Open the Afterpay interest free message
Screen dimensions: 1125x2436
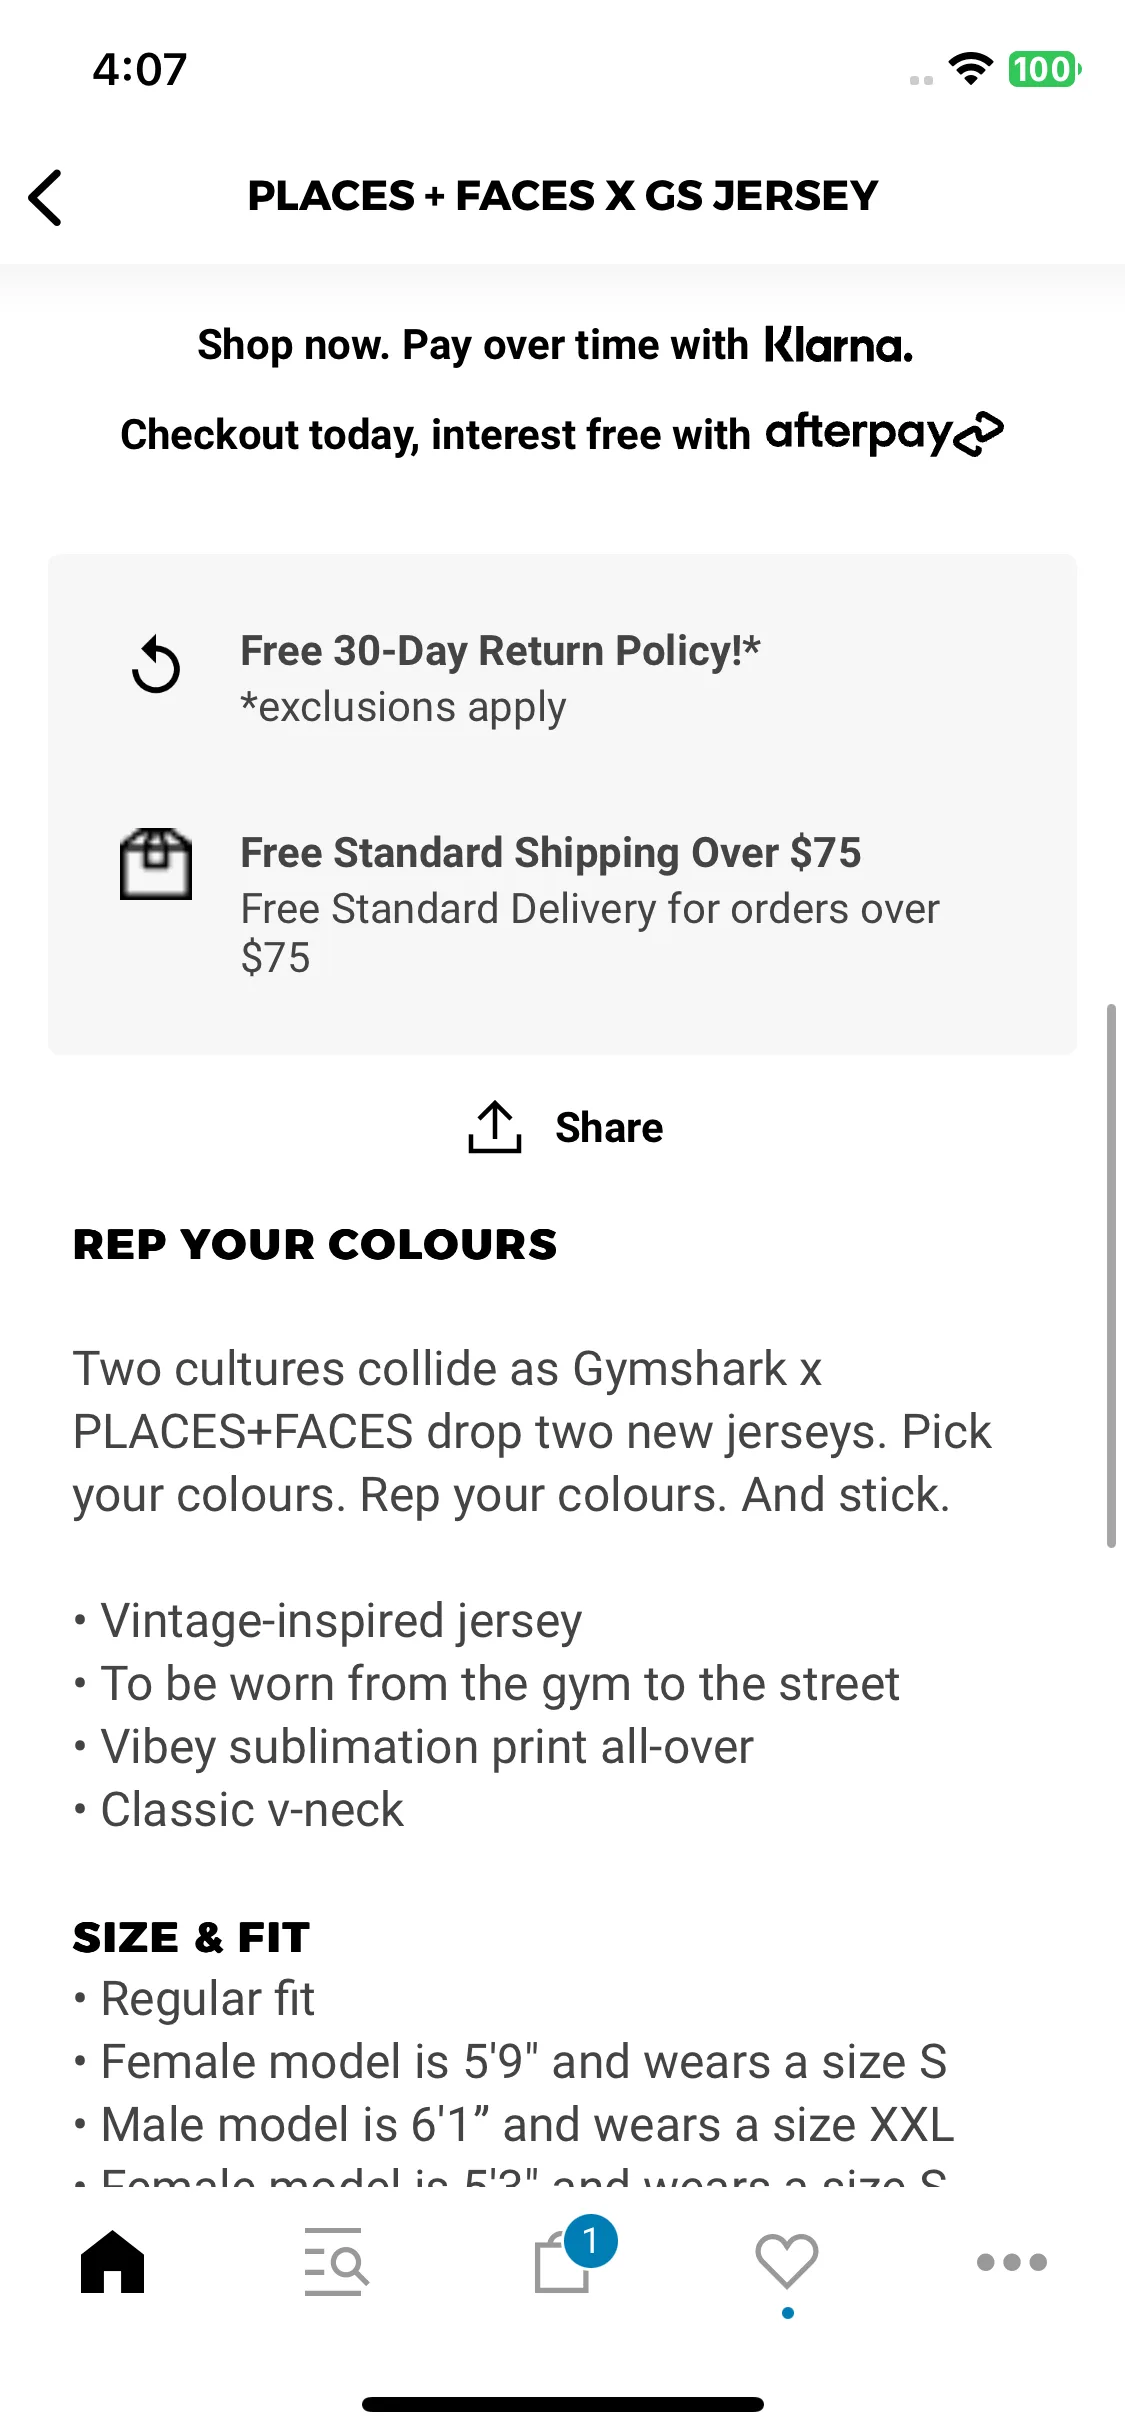(562, 434)
